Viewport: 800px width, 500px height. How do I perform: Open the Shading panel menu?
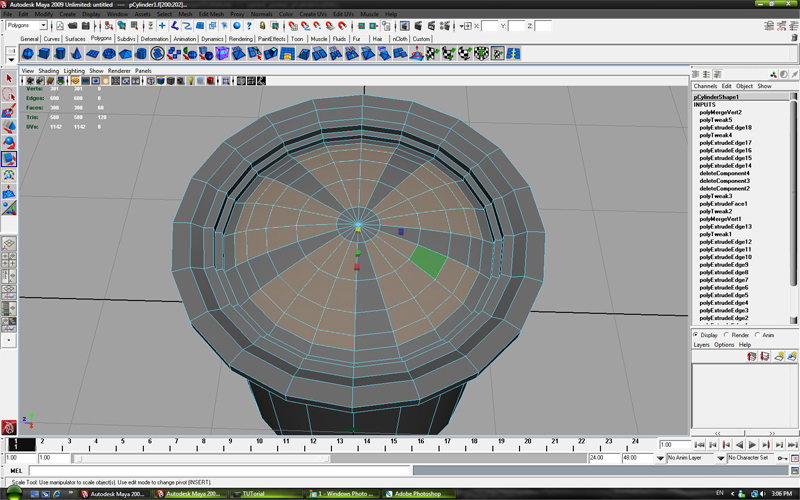coord(48,71)
